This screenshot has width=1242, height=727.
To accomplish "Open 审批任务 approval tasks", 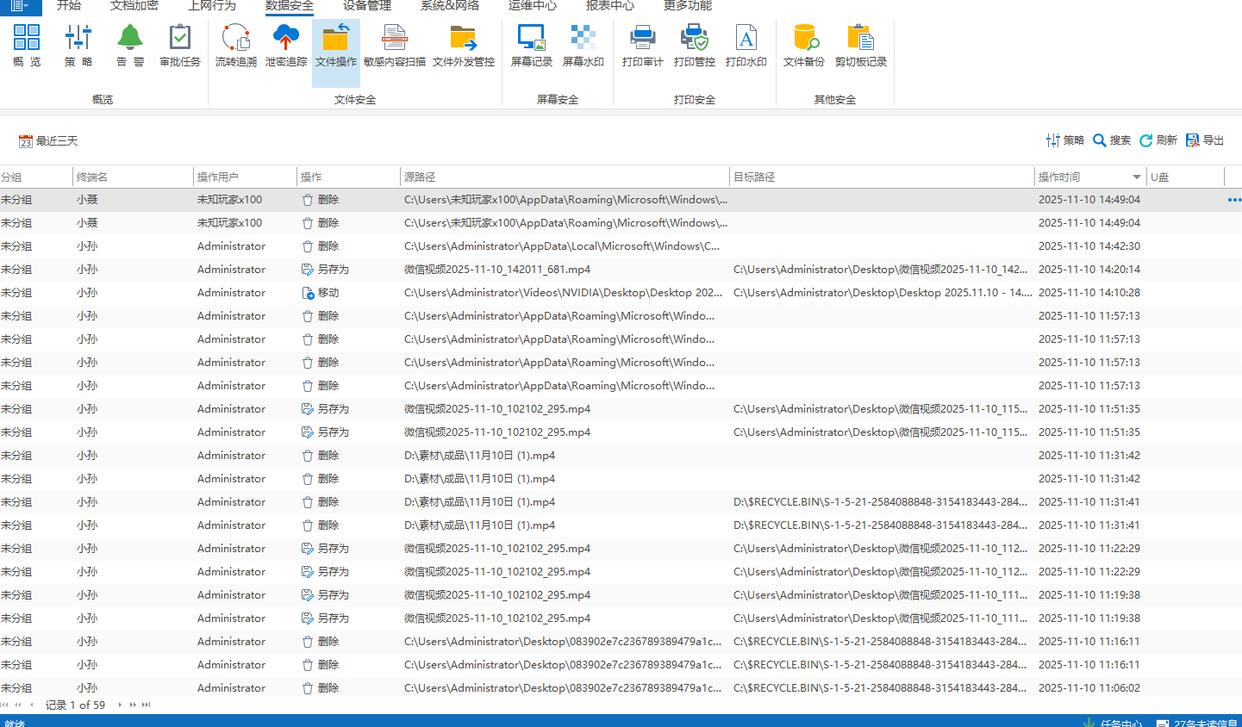I will [180, 46].
